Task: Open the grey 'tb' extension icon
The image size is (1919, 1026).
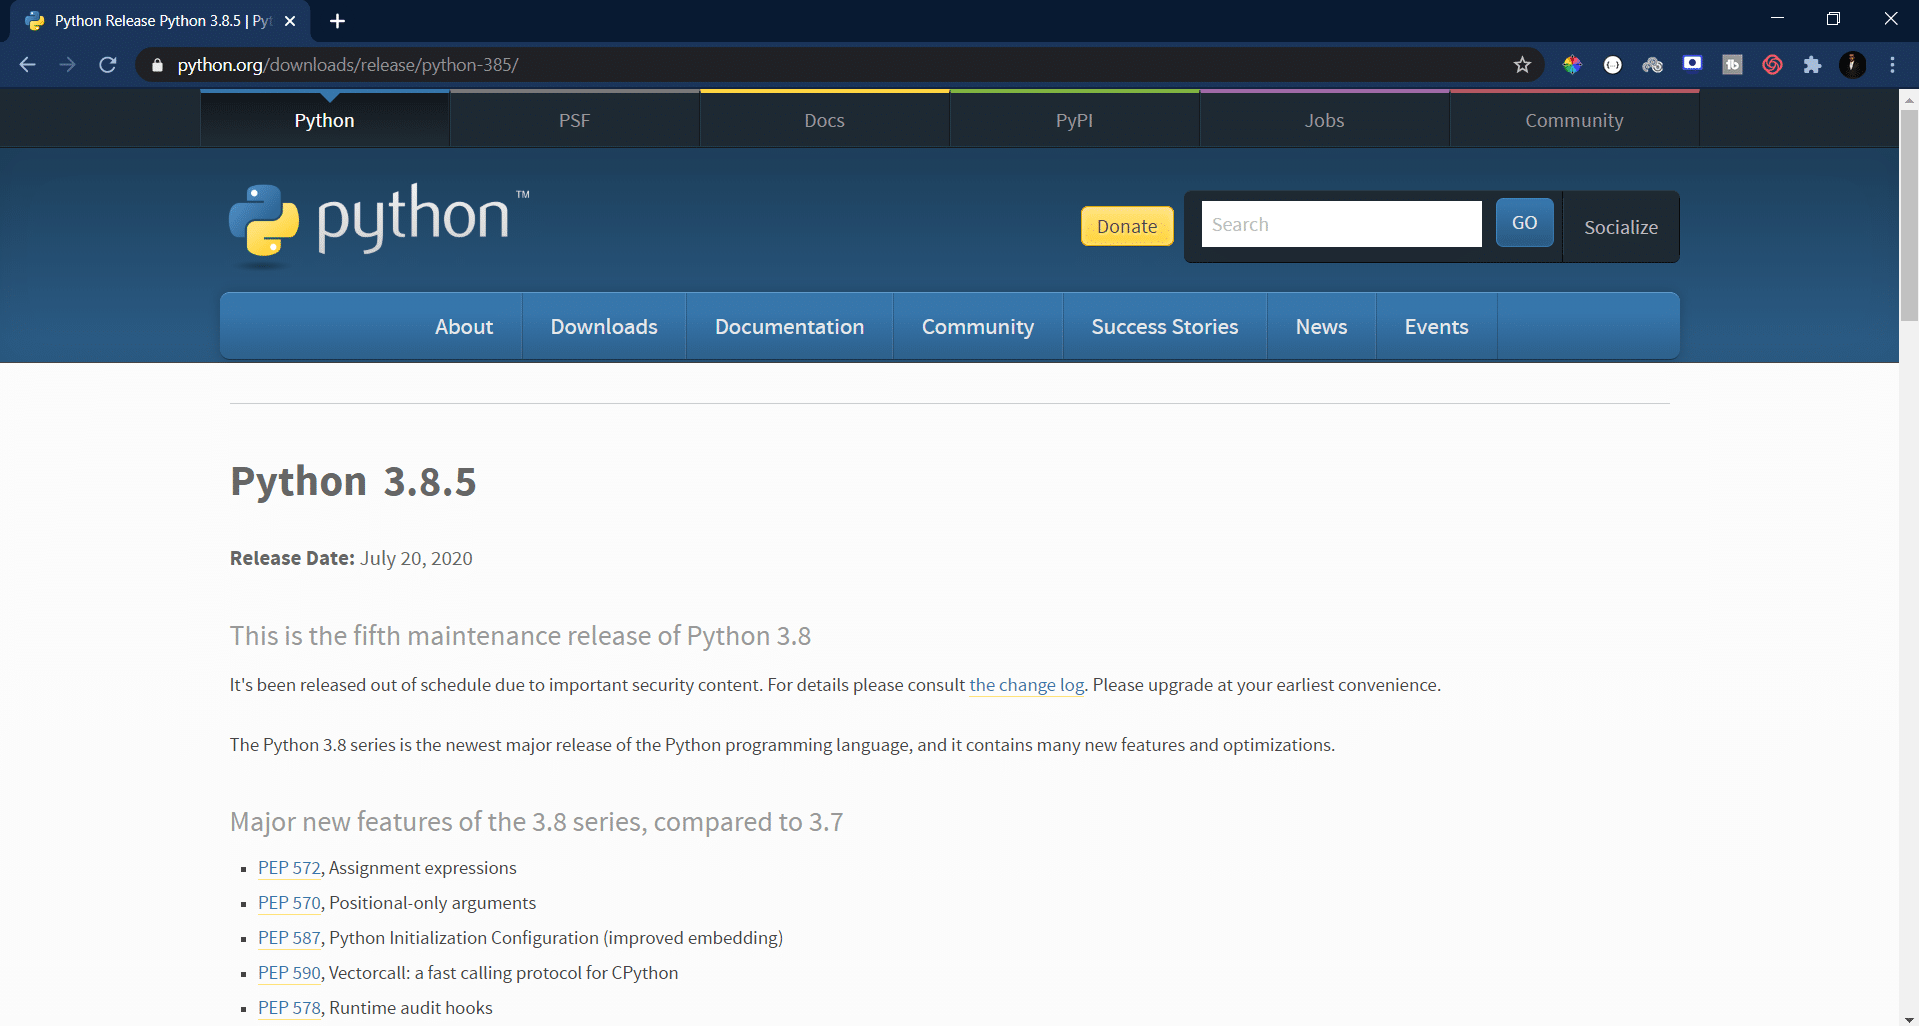Action: click(x=1732, y=65)
